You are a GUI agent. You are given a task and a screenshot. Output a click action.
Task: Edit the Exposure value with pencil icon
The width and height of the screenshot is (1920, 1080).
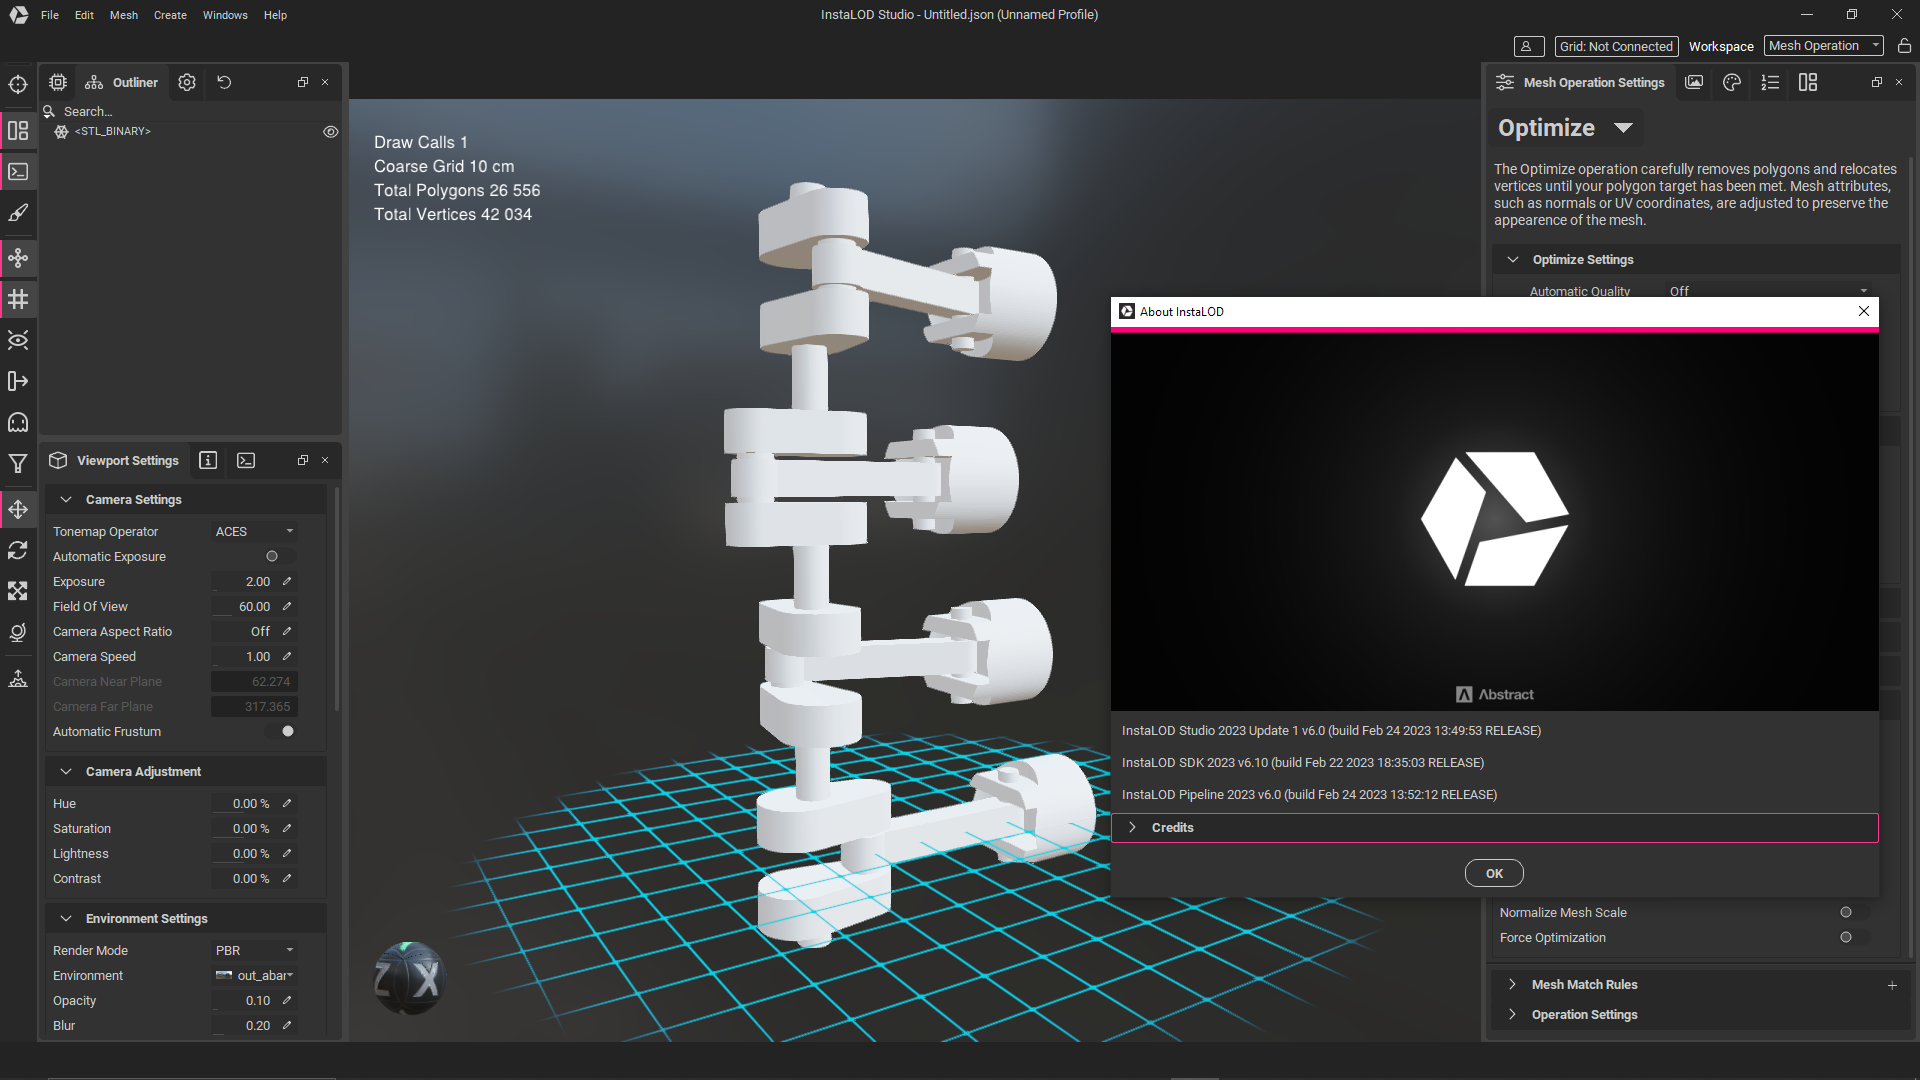pyautogui.click(x=287, y=581)
